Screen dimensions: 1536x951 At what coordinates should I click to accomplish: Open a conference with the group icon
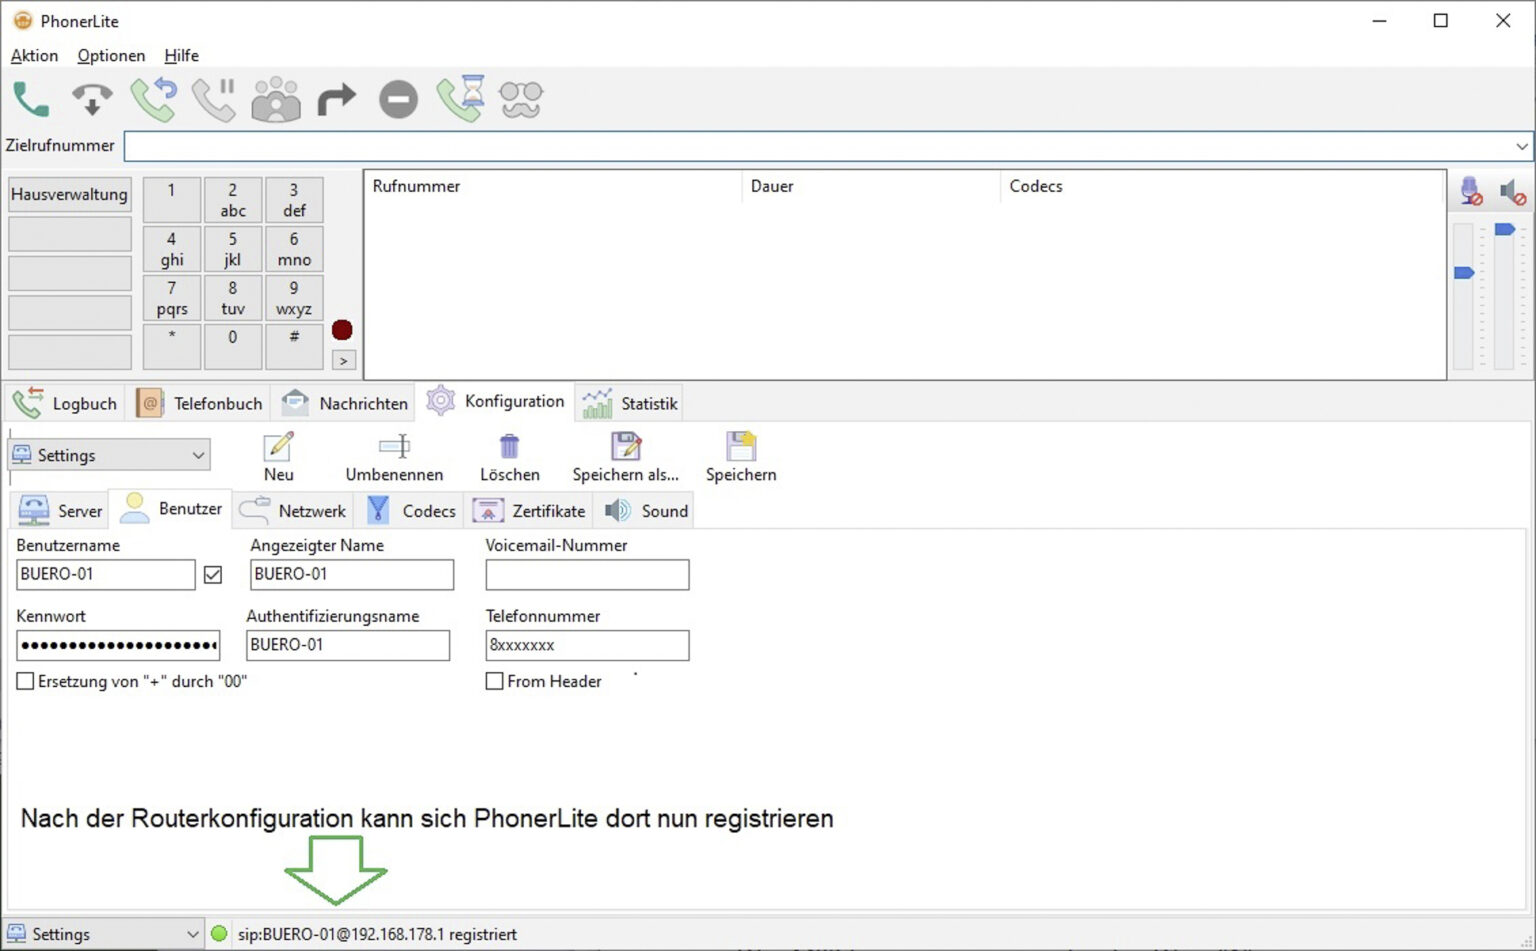coord(275,97)
